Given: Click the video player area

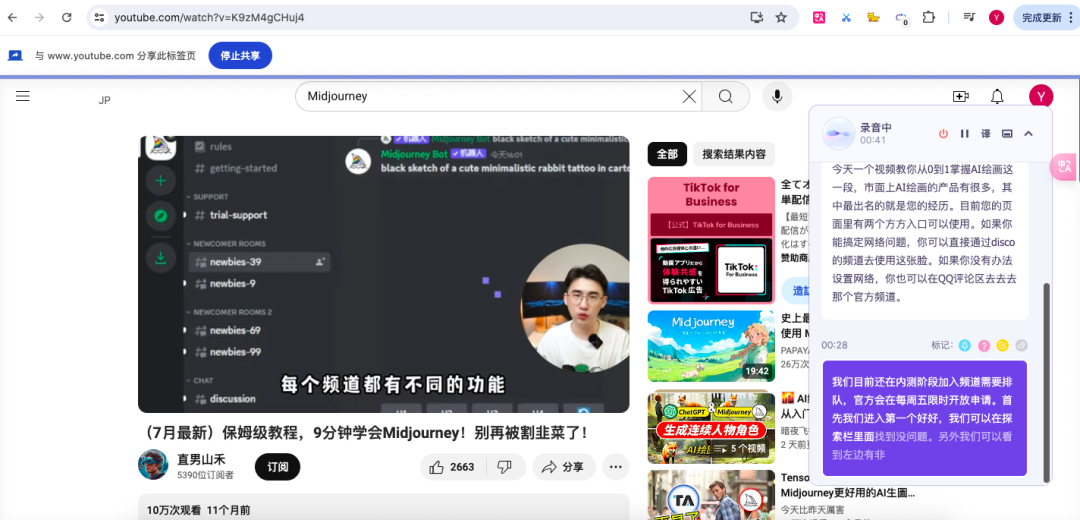Looking at the screenshot, I should (384, 274).
